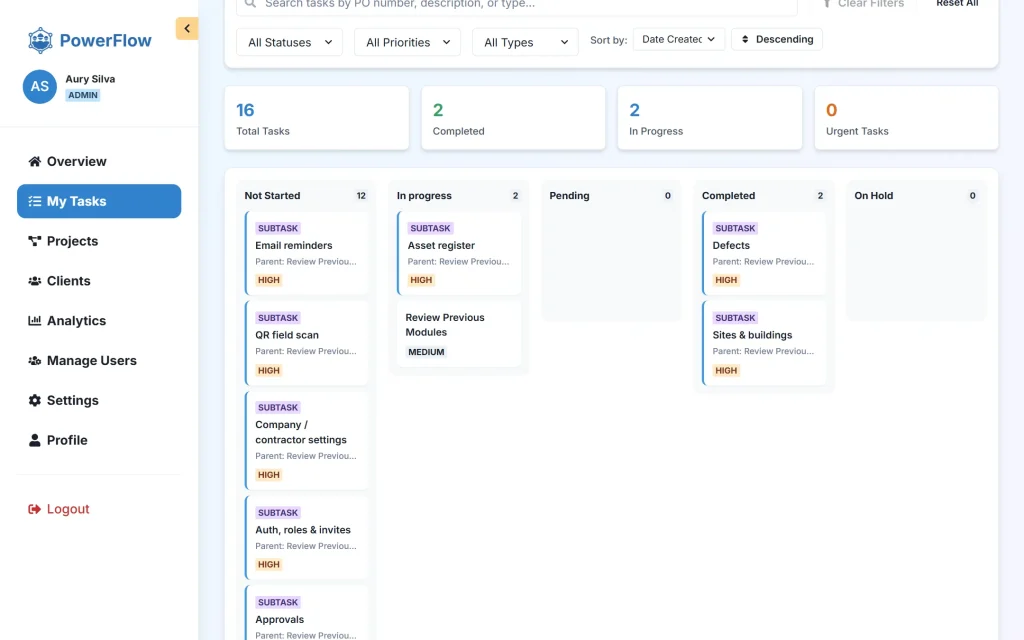The image size is (1024, 640).
Task: Click the SUBTASK tag on Defects card
Action: (x=735, y=228)
